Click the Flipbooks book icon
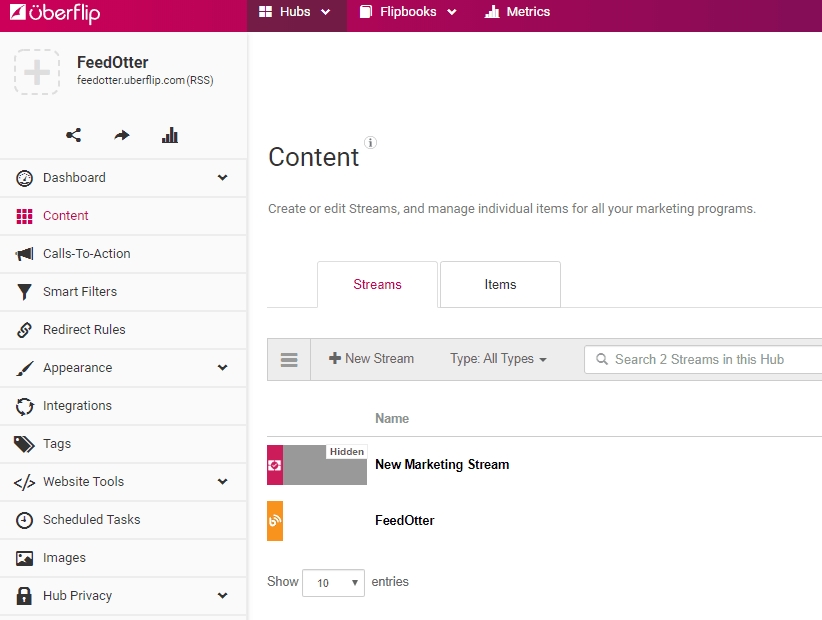Screen dimensions: 822x620 point(366,12)
